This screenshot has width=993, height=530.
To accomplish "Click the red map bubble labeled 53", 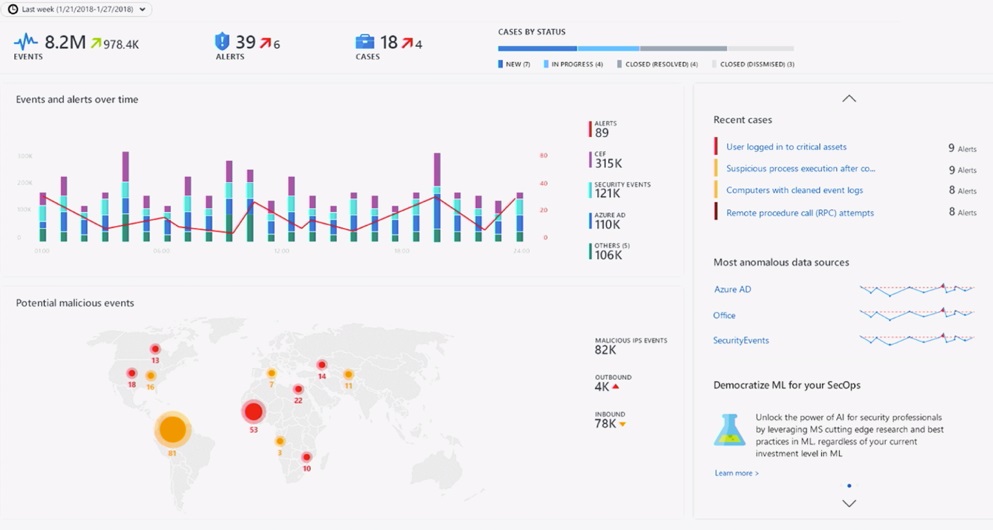I will pyautogui.click(x=253, y=412).
